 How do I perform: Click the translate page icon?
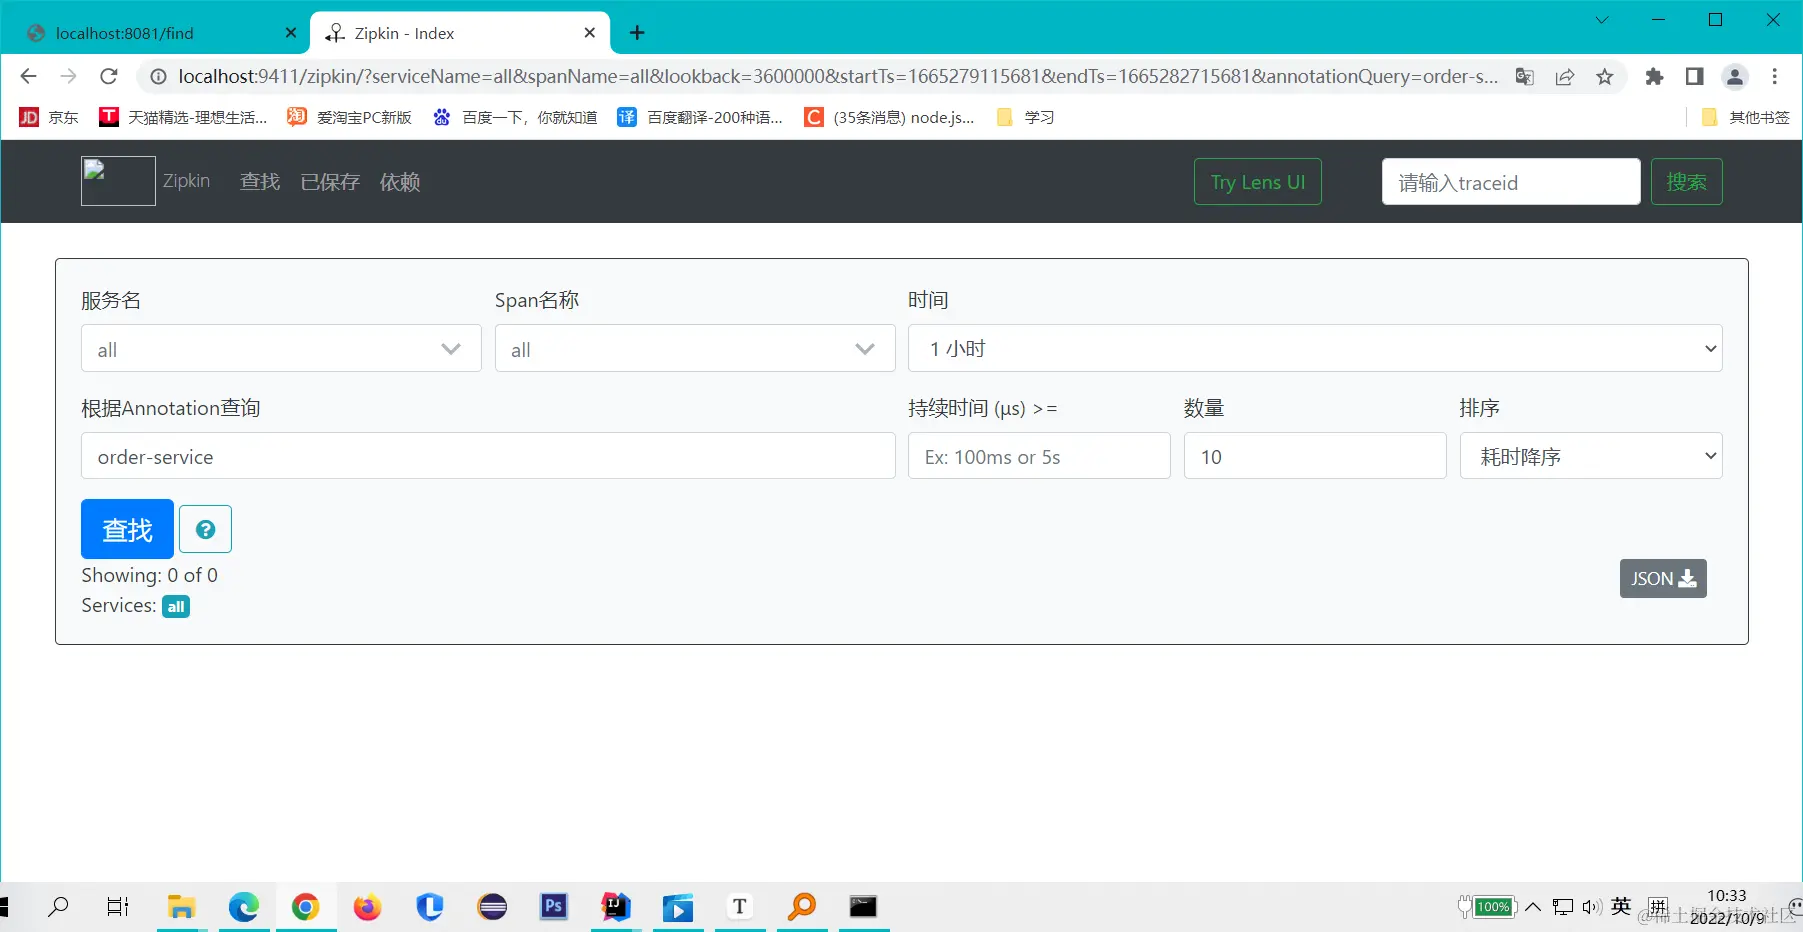1525,76
